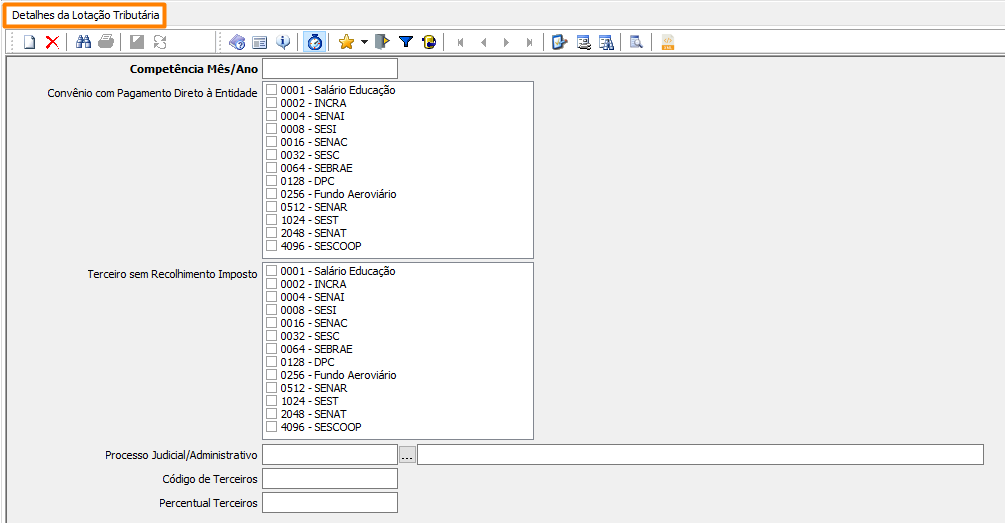
Task: Expand the dropdown arrow beside the star
Action: coord(364,42)
